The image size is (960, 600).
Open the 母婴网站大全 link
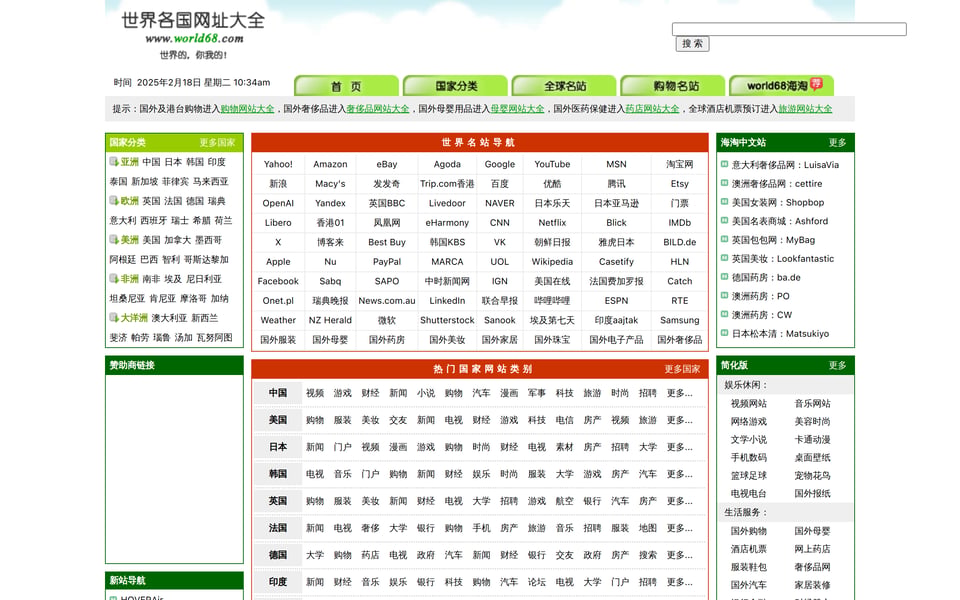(x=517, y=109)
